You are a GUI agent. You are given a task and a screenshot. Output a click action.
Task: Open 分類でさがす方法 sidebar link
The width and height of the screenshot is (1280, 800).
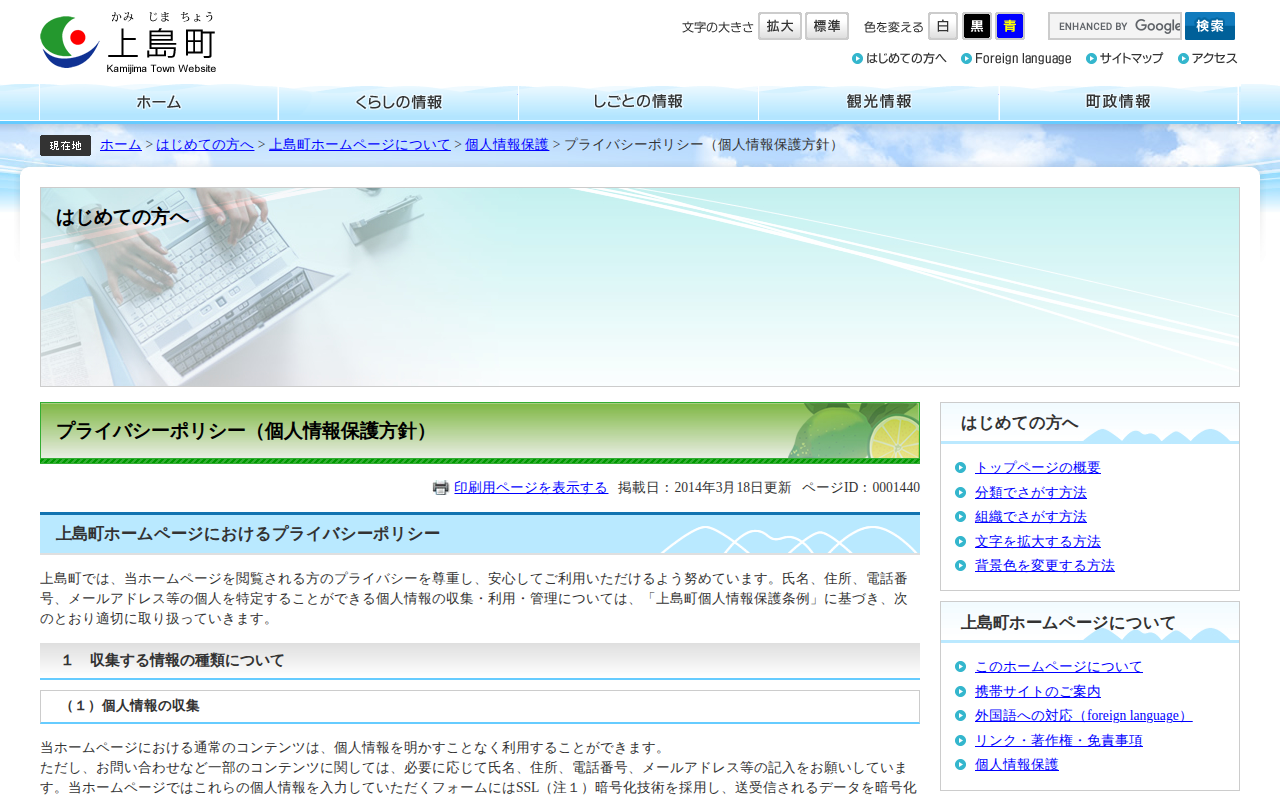tap(1031, 492)
